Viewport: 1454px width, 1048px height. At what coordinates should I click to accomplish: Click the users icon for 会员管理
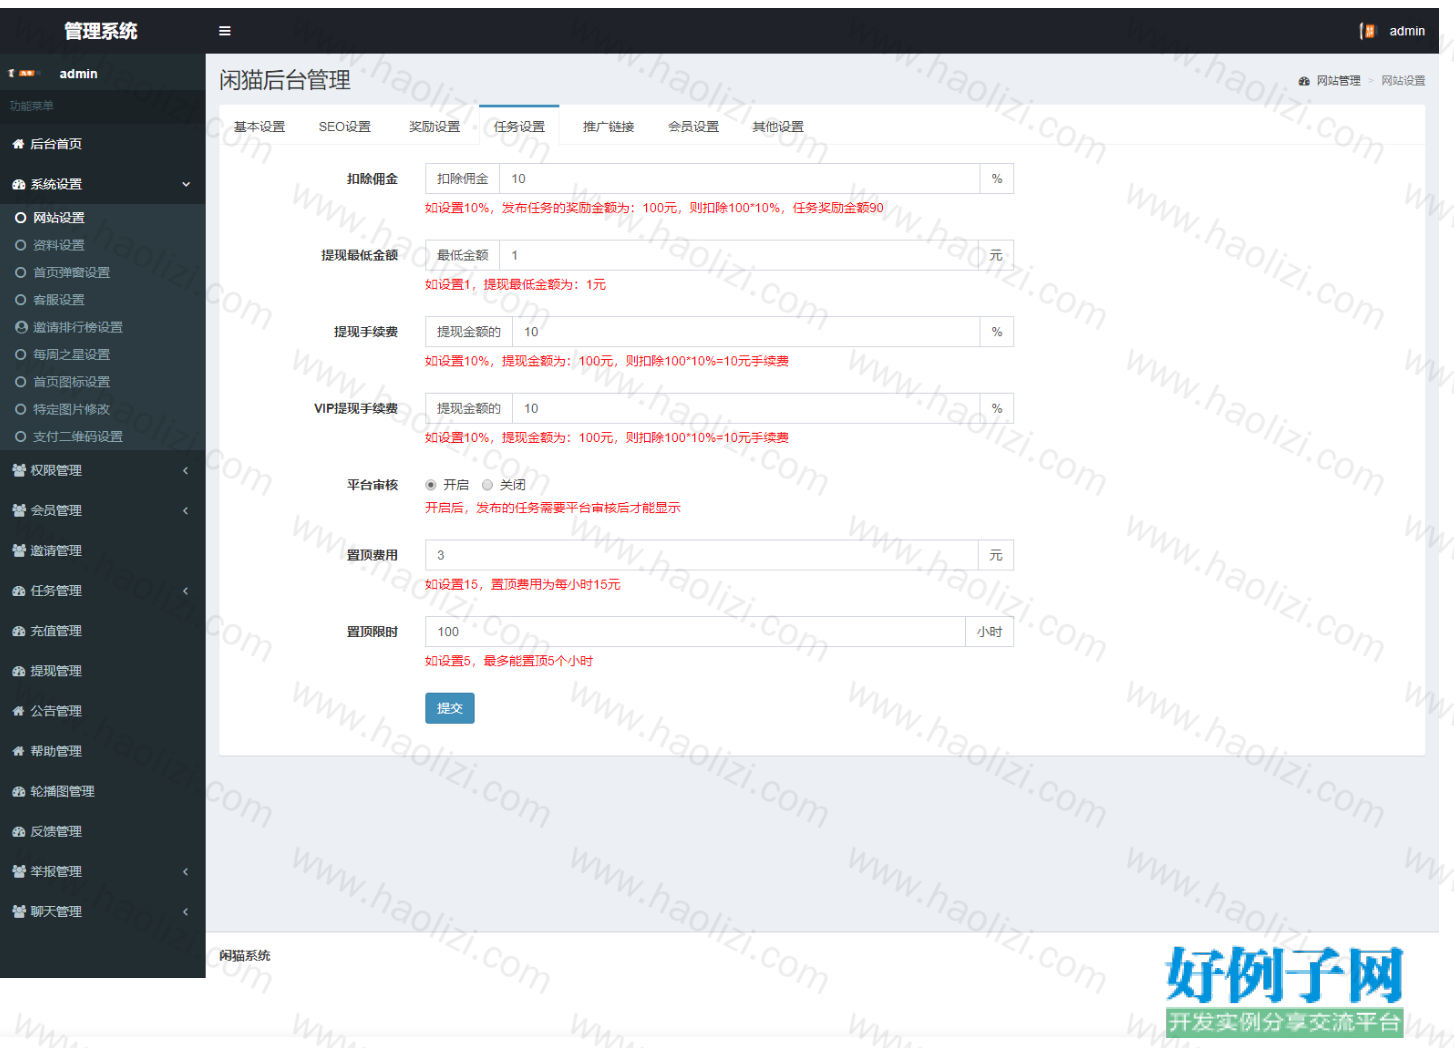(18, 510)
